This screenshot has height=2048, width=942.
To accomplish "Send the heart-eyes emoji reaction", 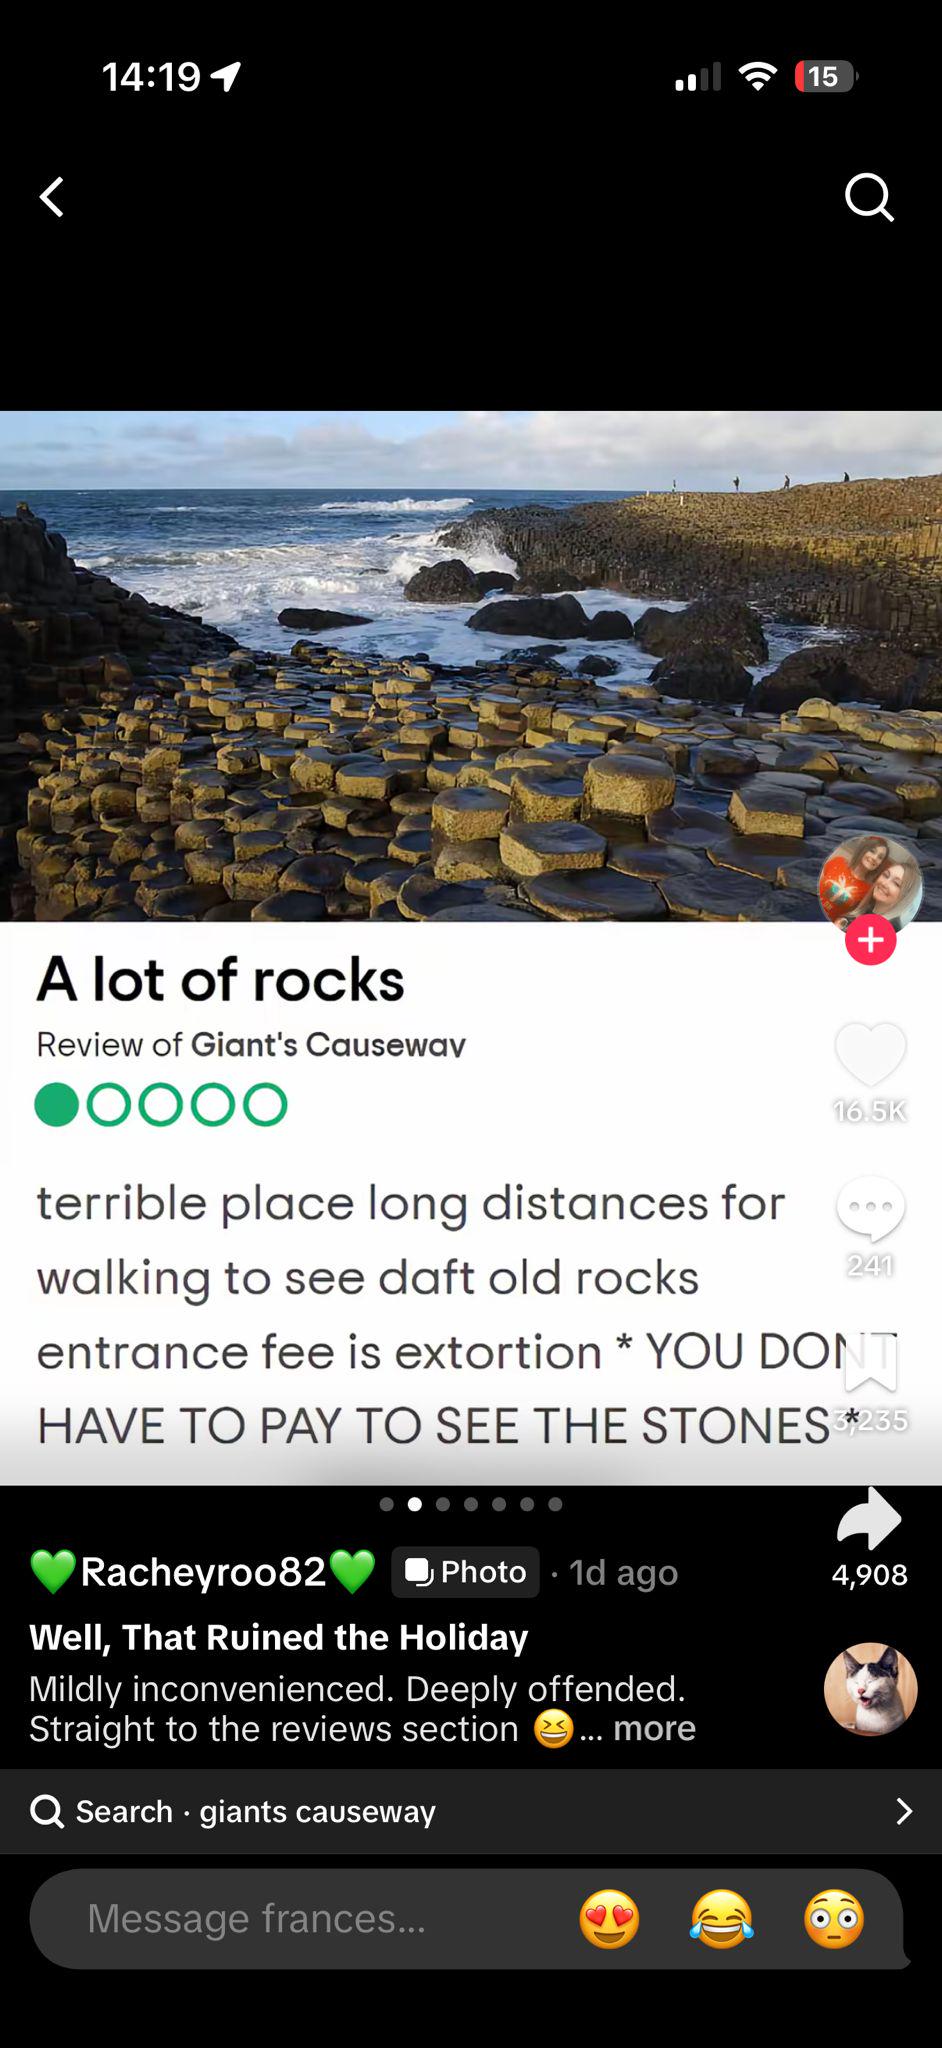I will click(x=609, y=1919).
